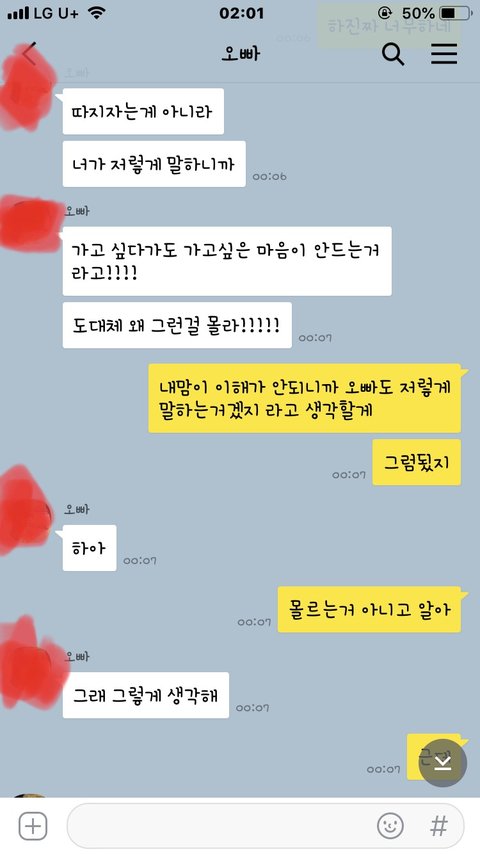The image size is (480, 854).
Task: Tap the yellow 그럼됬지 message bubble
Action: [417, 462]
